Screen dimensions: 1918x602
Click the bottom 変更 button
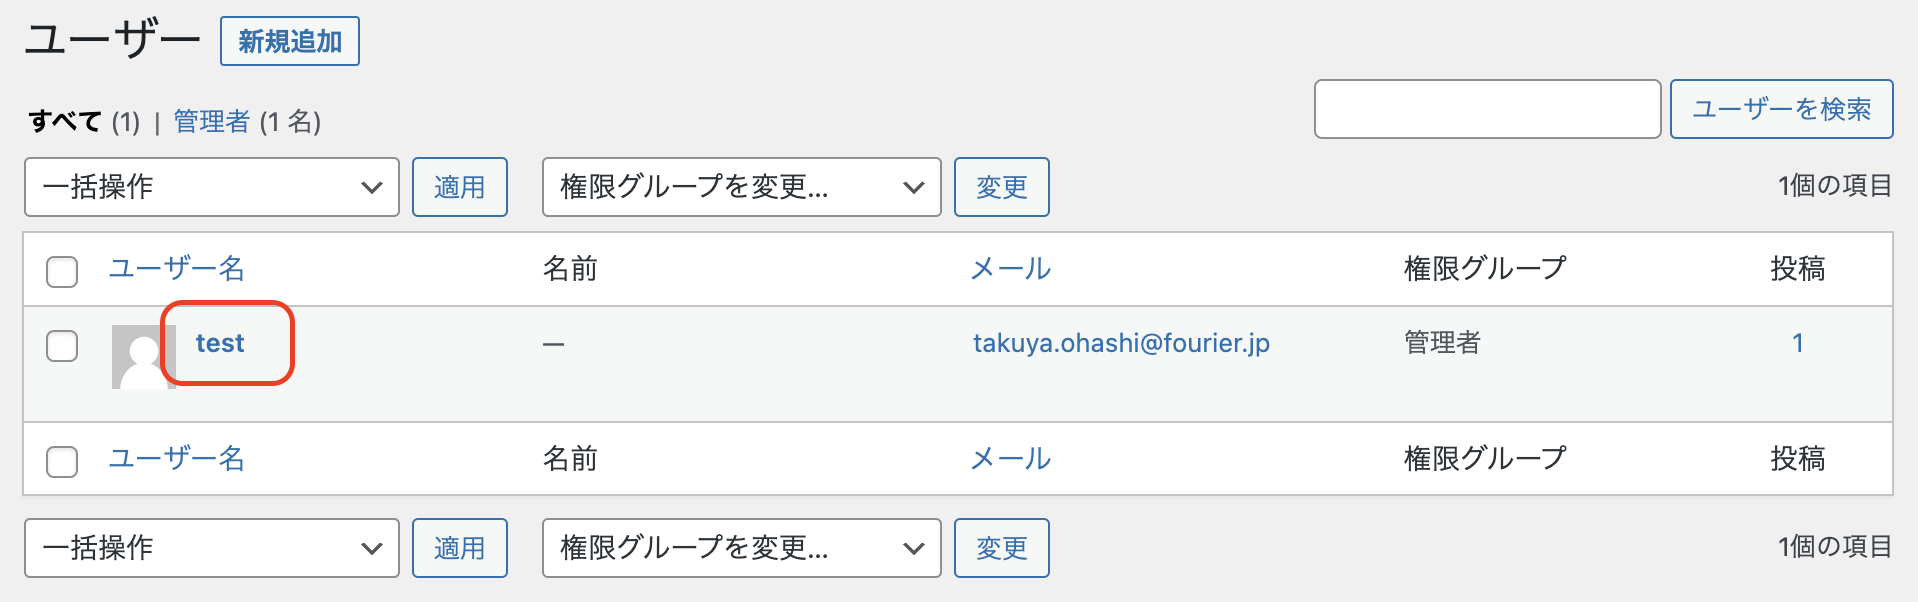pos(1002,548)
